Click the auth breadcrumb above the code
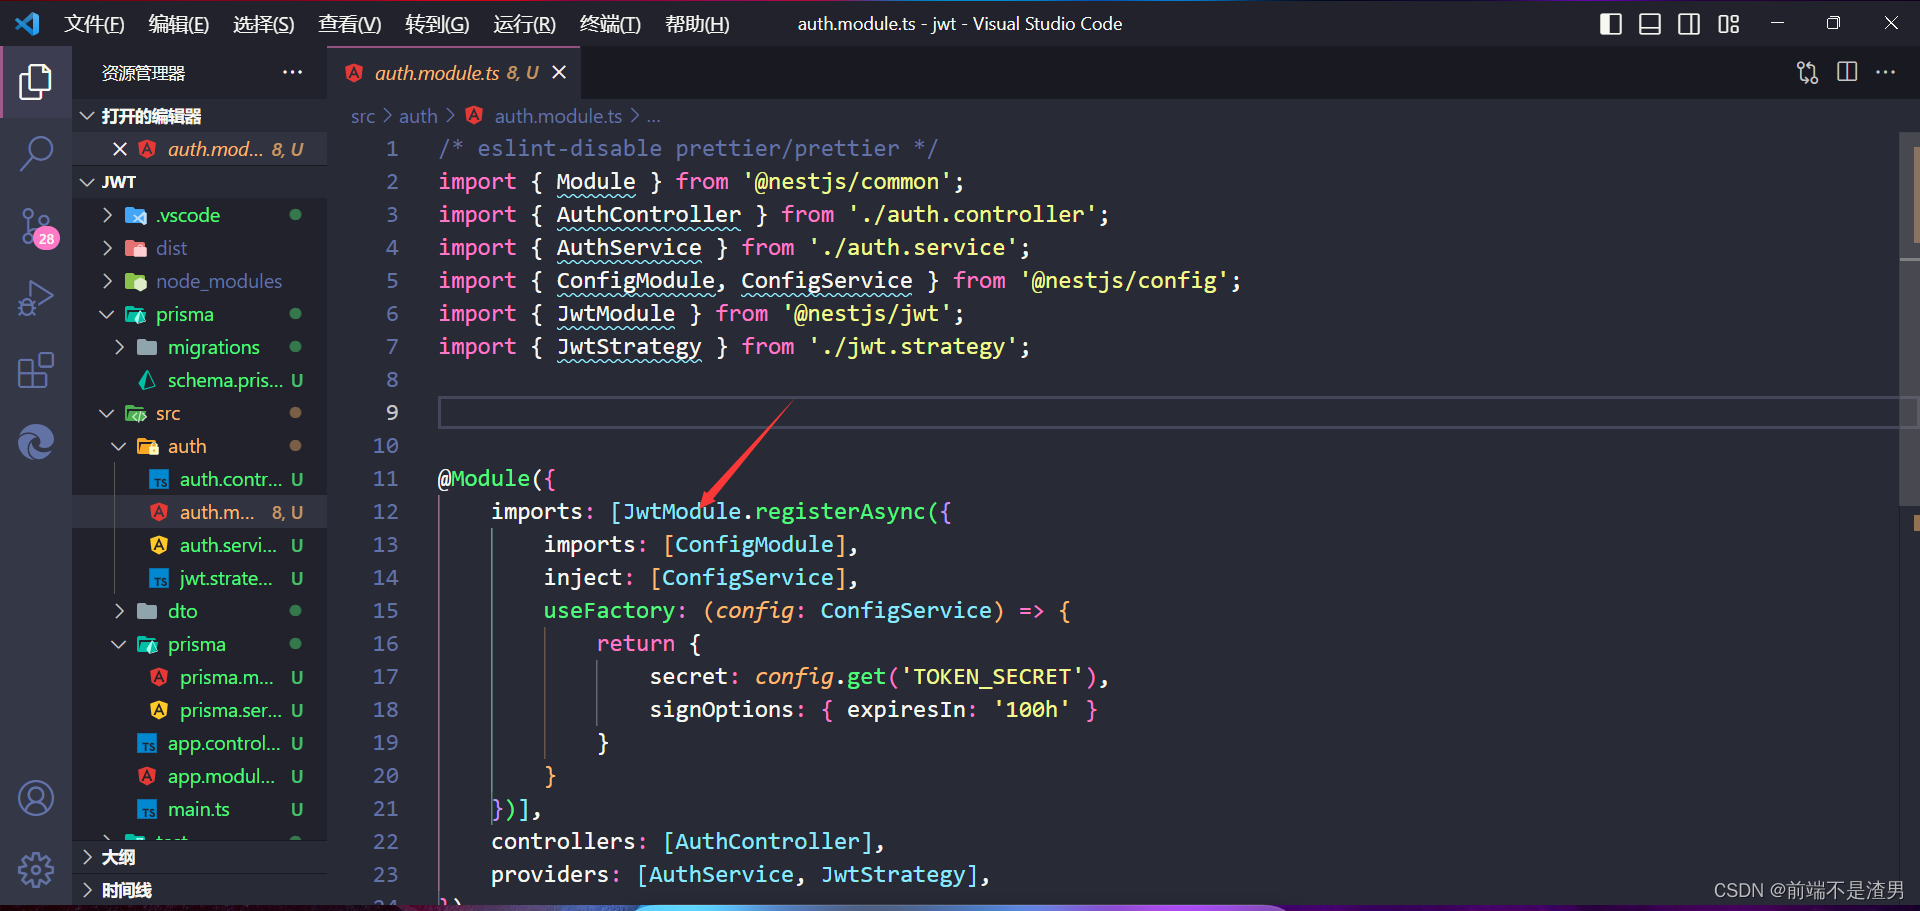 coord(418,115)
